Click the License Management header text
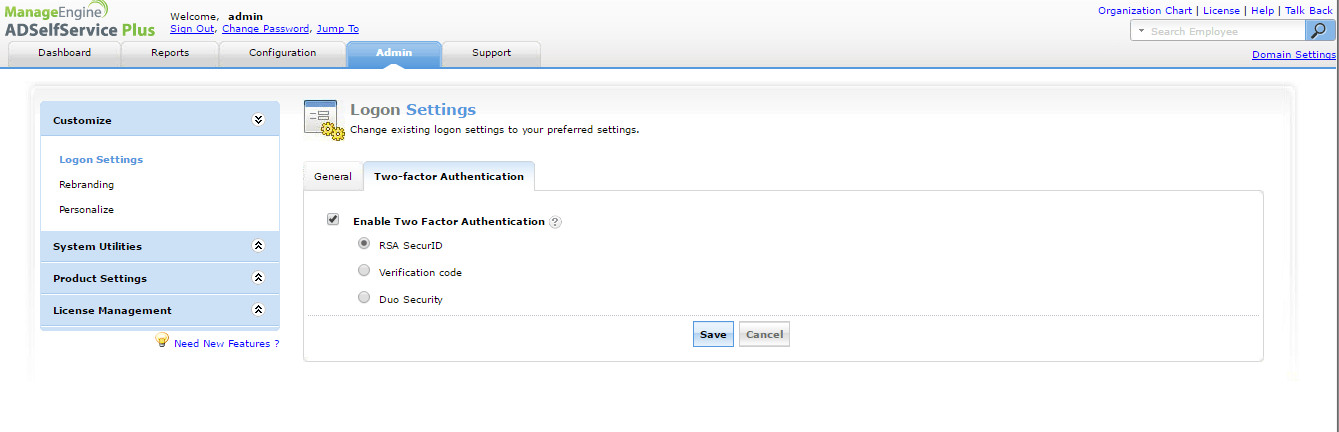This screenshot has width=1339, height=432. point(112,310)
